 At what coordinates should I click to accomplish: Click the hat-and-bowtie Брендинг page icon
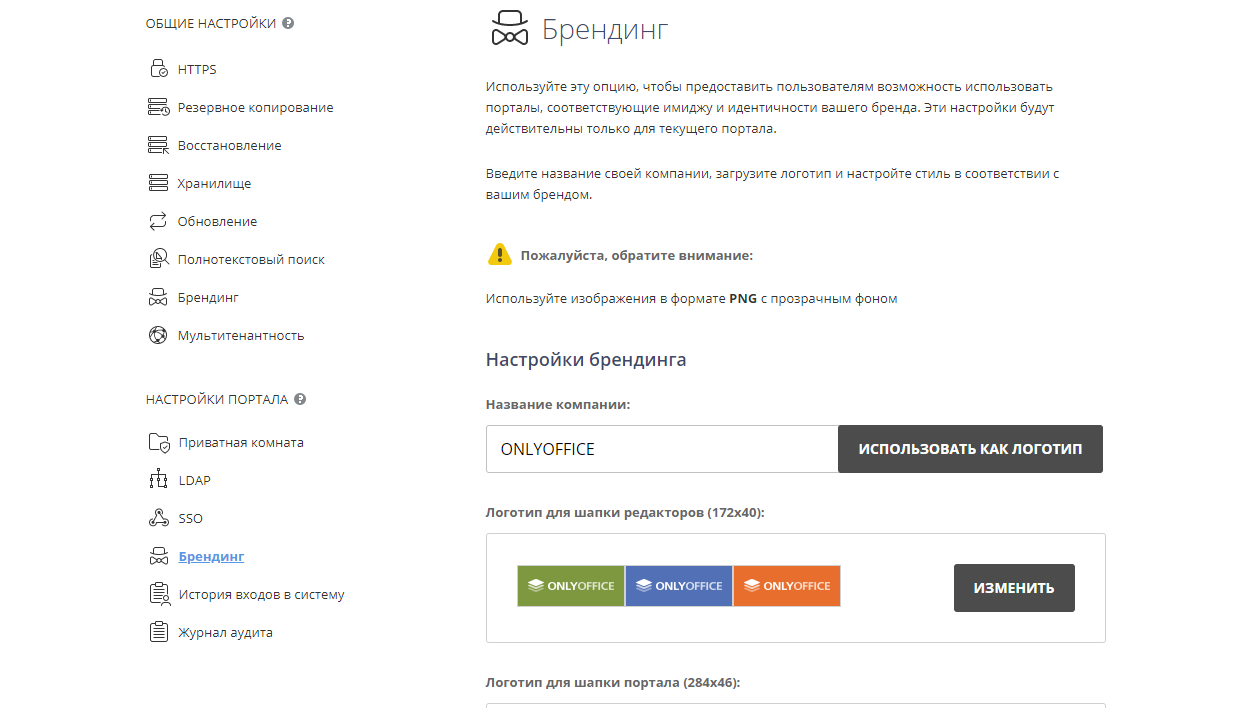coord(509,29)
